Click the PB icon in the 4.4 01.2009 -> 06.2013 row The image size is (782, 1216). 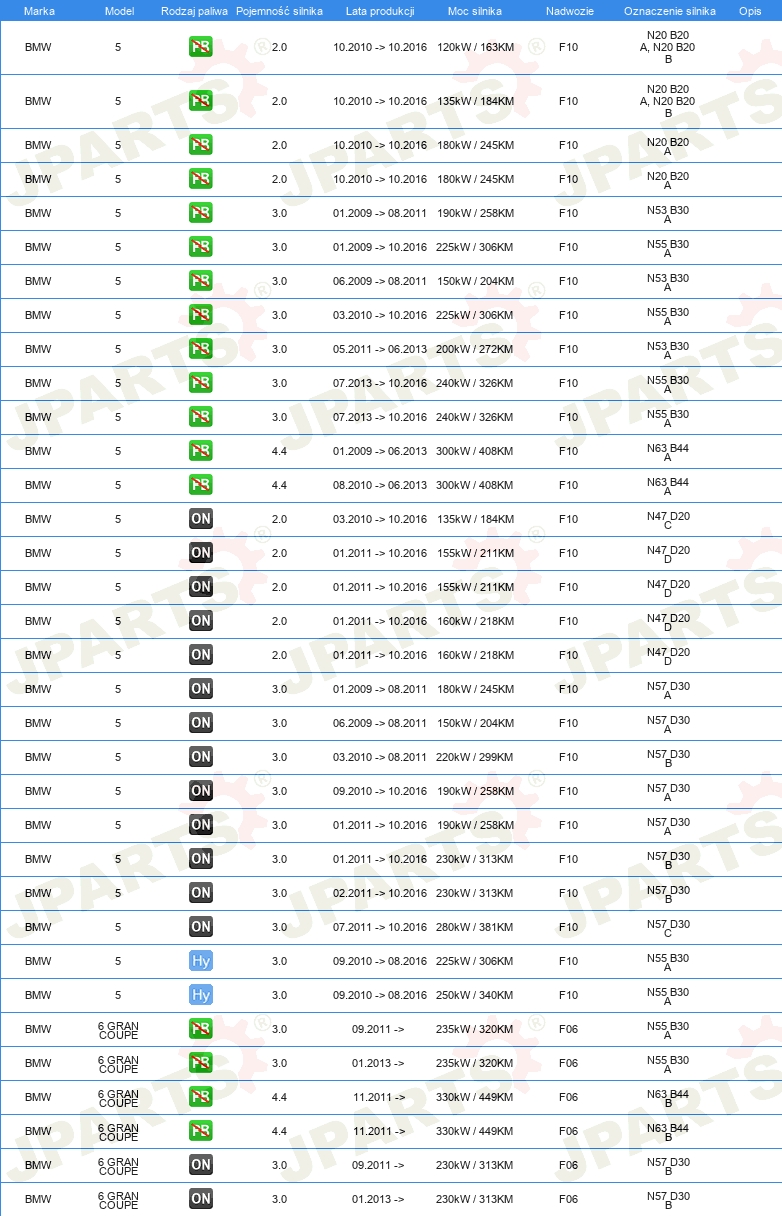click(201, 451)
